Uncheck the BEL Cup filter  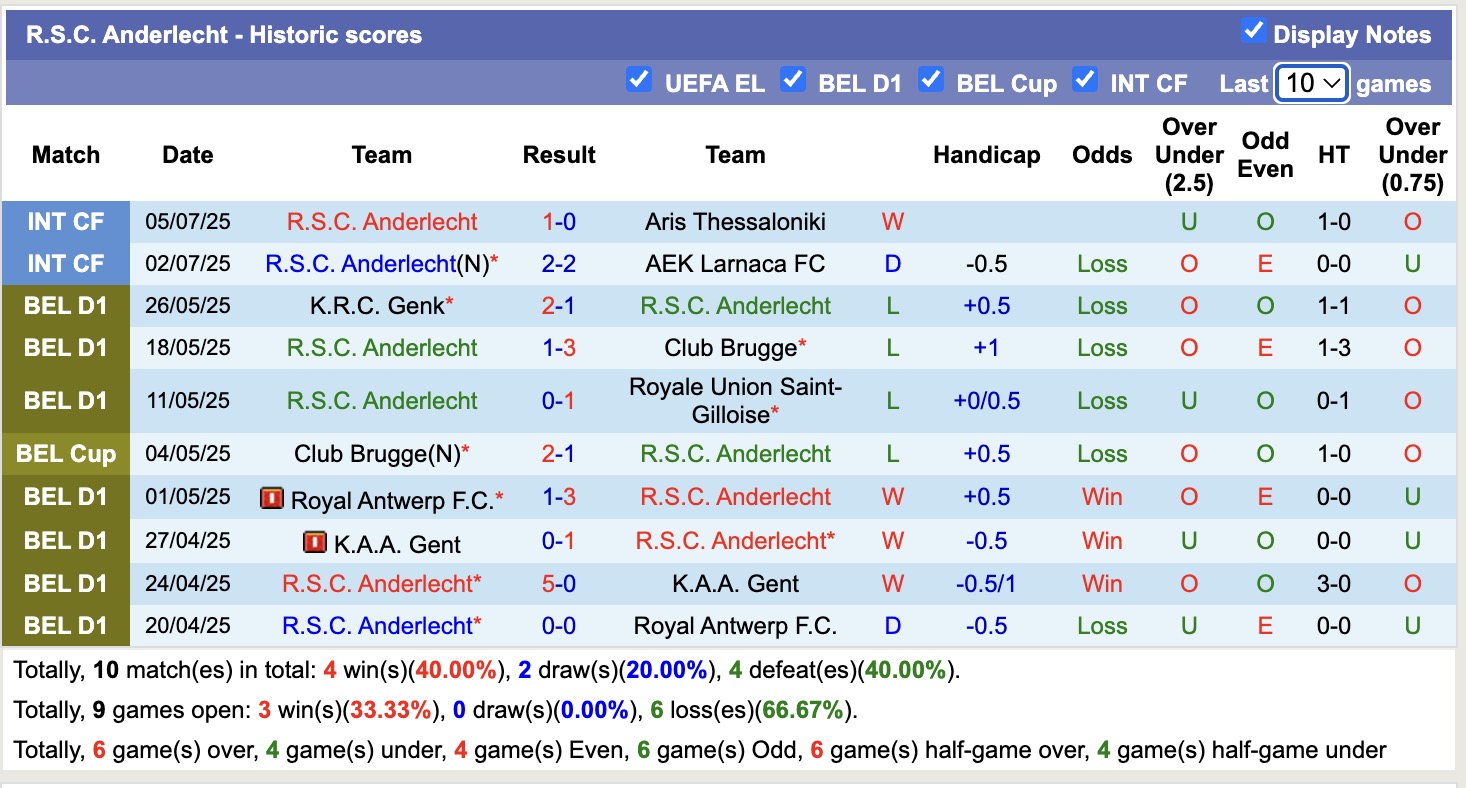931,82
